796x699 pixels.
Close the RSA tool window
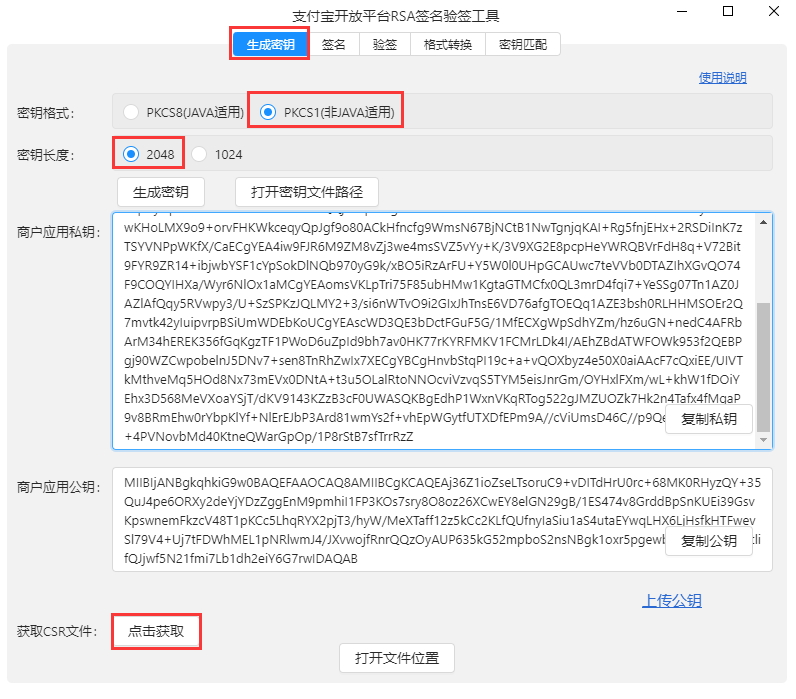coord(774,11)
